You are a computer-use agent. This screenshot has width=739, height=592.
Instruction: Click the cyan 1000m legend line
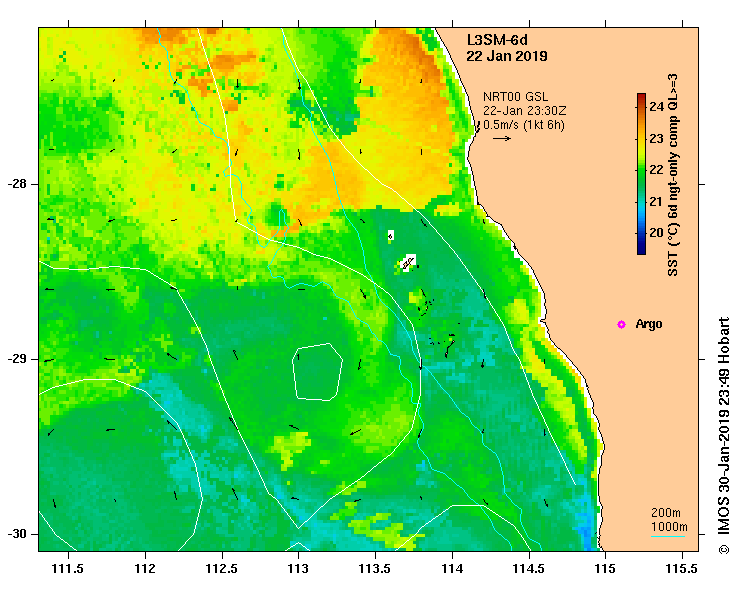(x=668, y=536)
